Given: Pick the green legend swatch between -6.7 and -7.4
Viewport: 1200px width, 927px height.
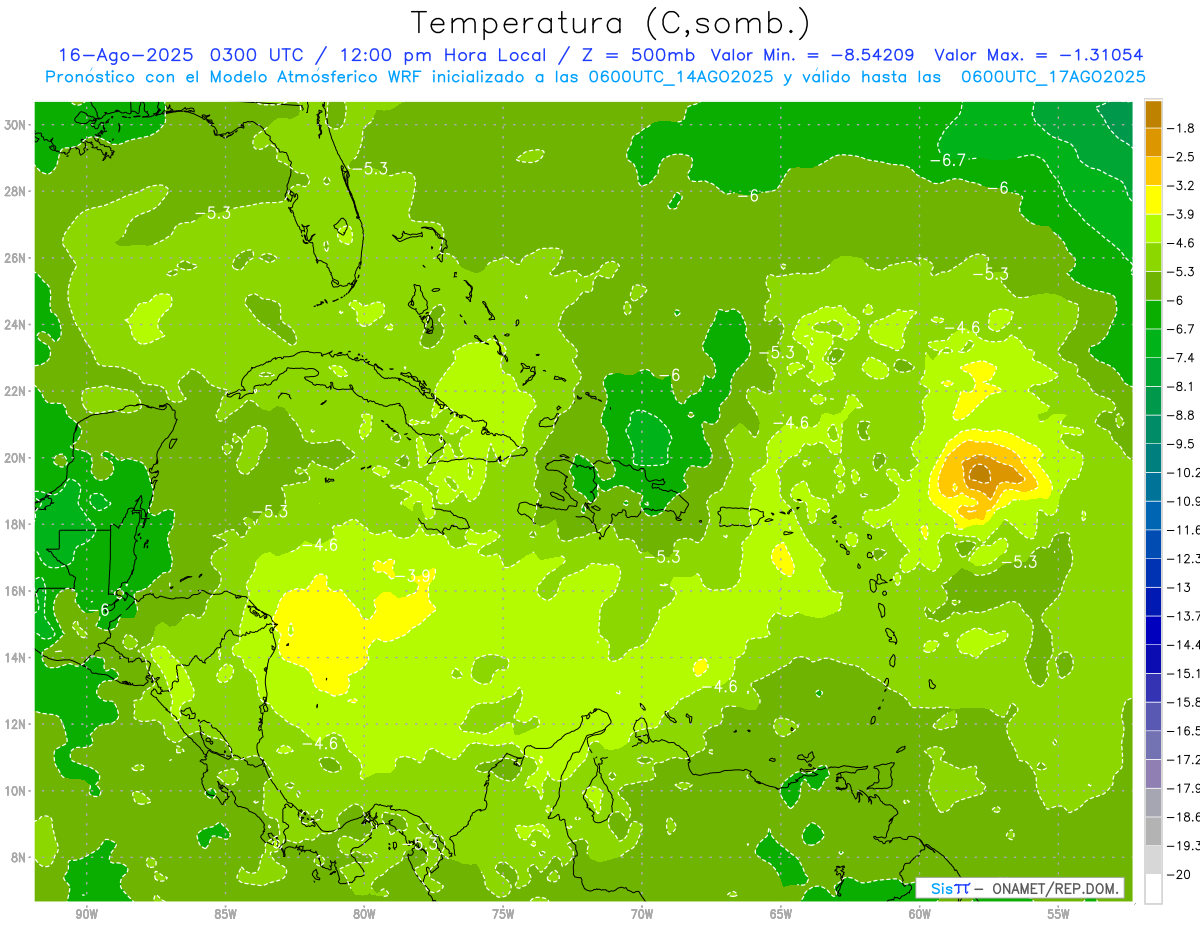Looking at the screenshot, I should click(1154, 343).
